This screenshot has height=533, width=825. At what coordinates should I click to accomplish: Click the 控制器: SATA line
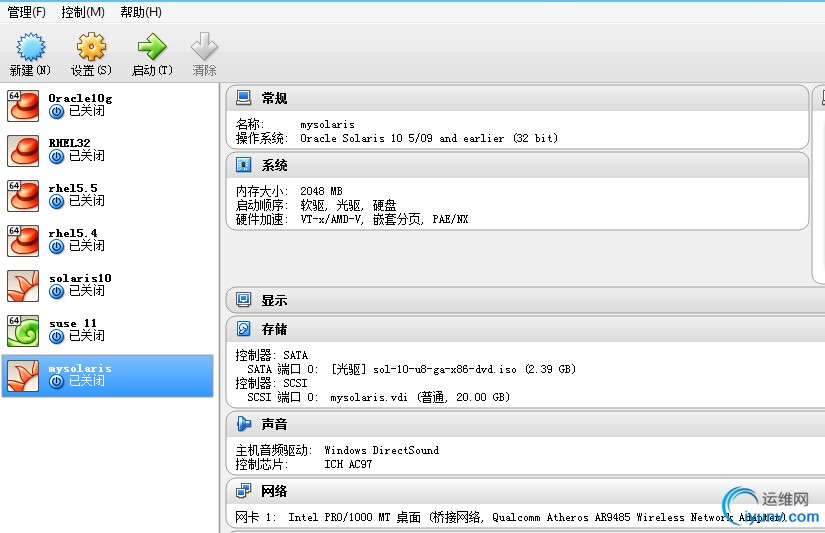pyautogui.click(x=271, y=355)
